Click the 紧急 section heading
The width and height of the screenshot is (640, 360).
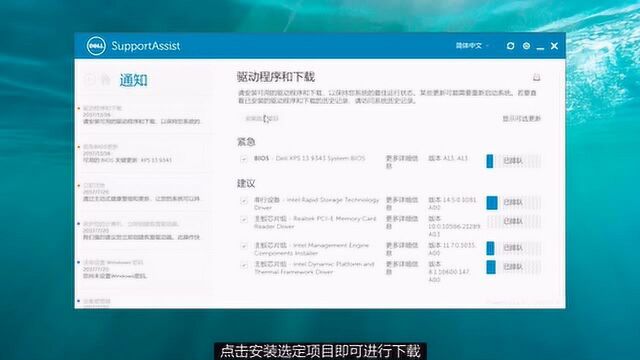click(x=246, y=142)
